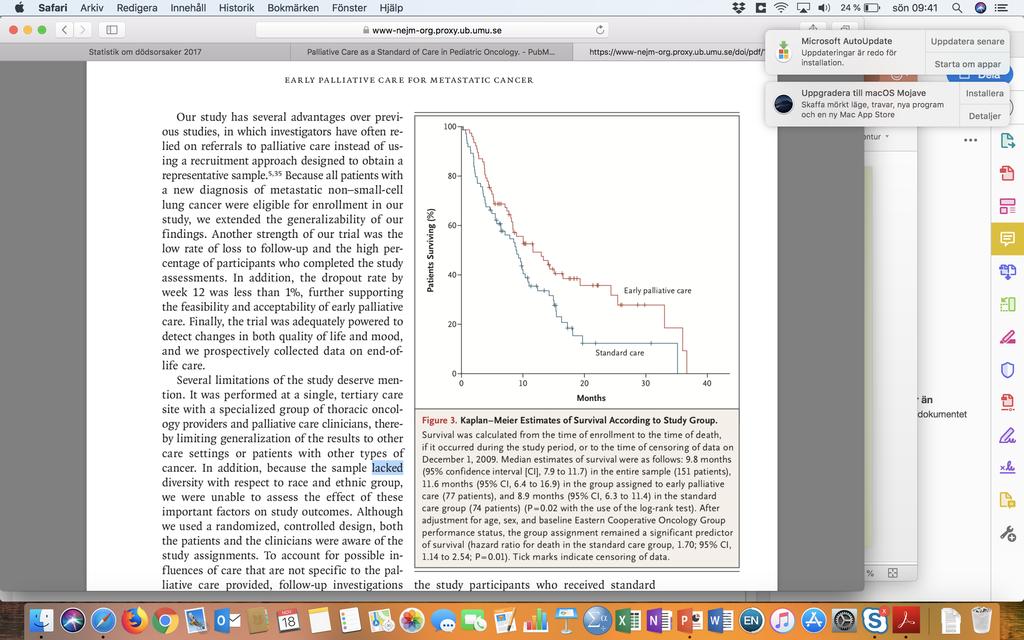Click the Safari address bar

coord(432,30)
